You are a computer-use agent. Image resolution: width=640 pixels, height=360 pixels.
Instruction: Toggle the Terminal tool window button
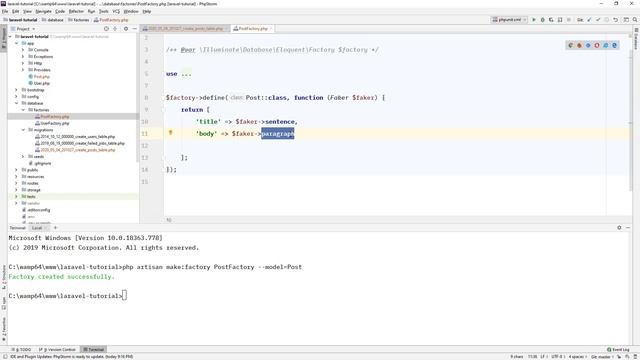click(x=93, y=350)
